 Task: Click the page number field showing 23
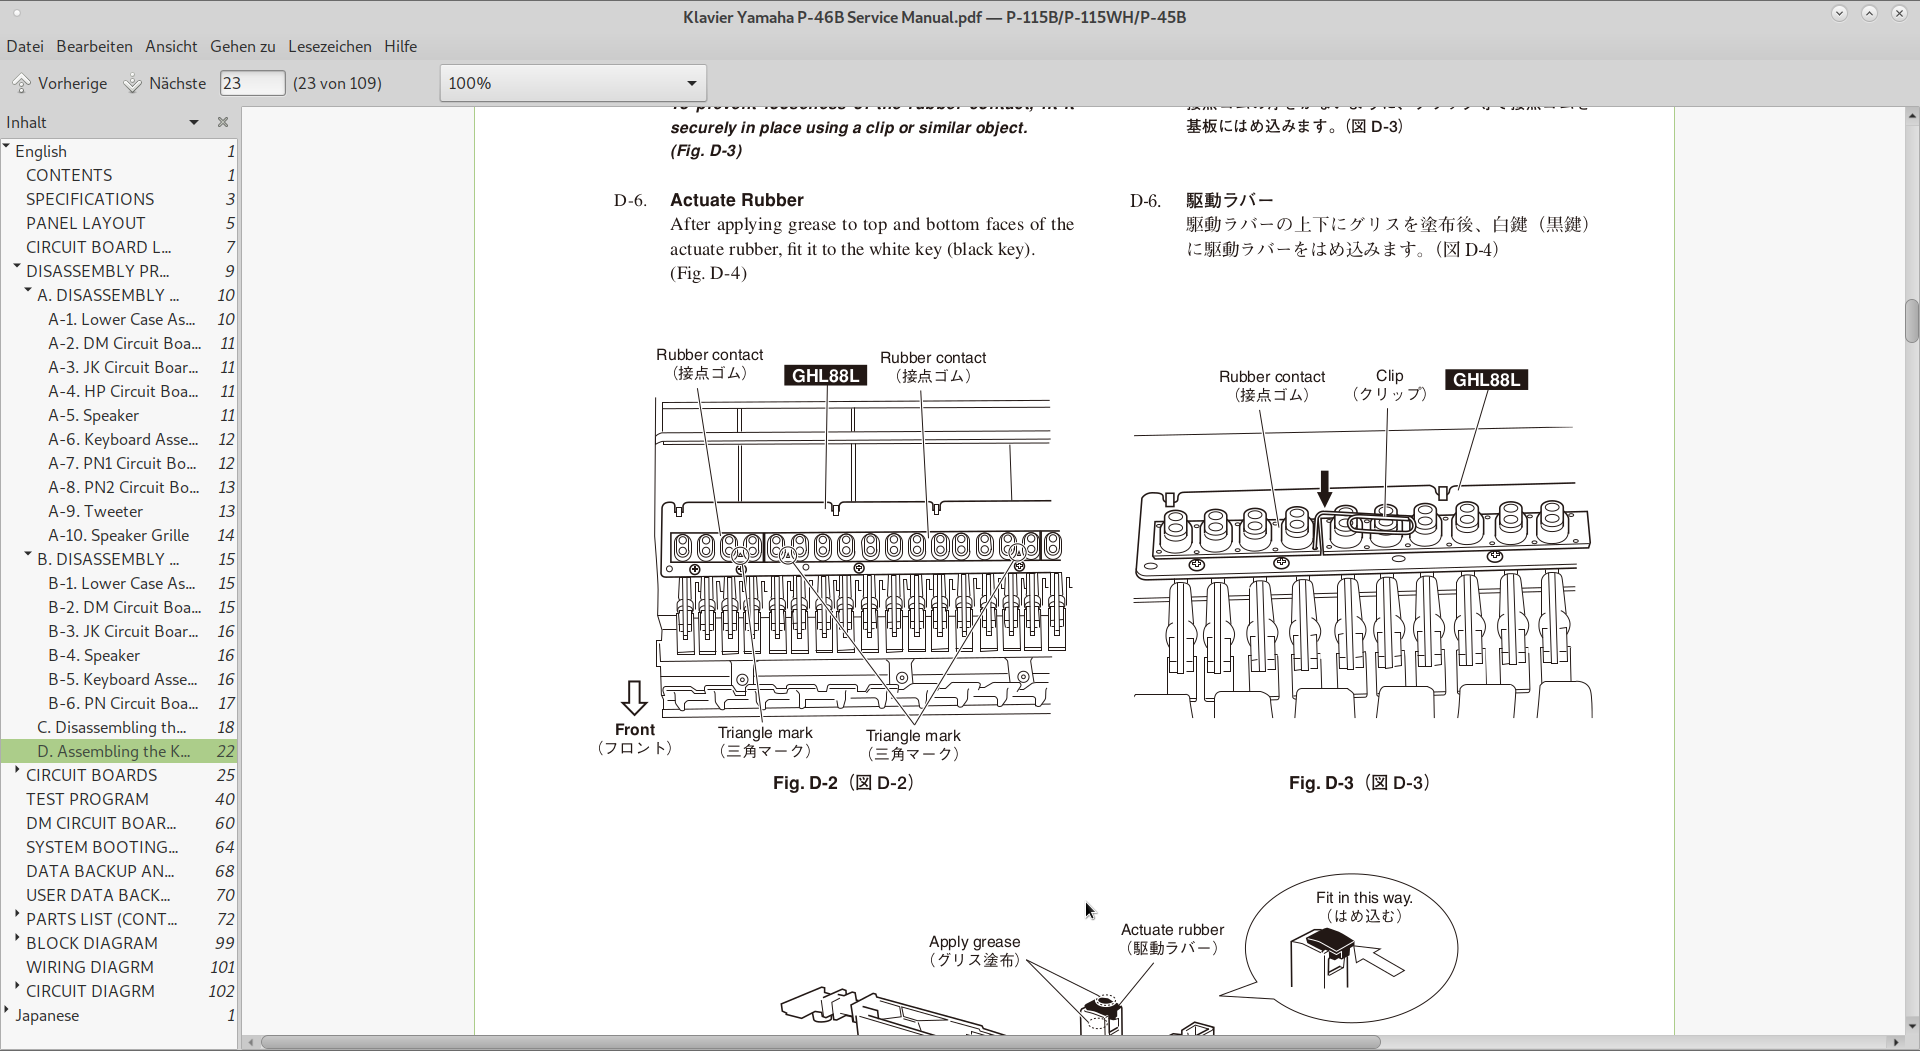[252, 83]
